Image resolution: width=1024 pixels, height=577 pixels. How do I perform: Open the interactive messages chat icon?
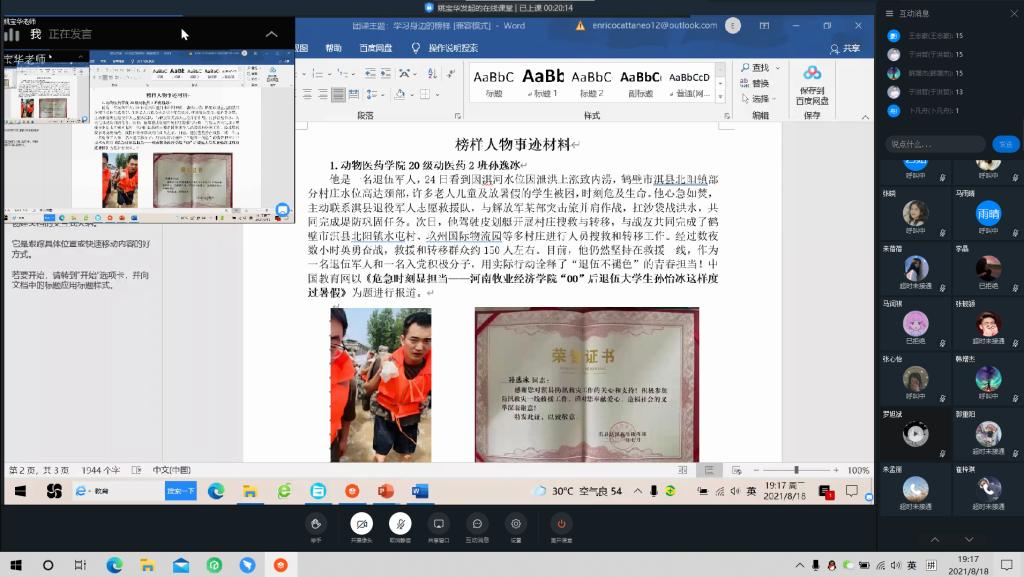coord(477,523)
